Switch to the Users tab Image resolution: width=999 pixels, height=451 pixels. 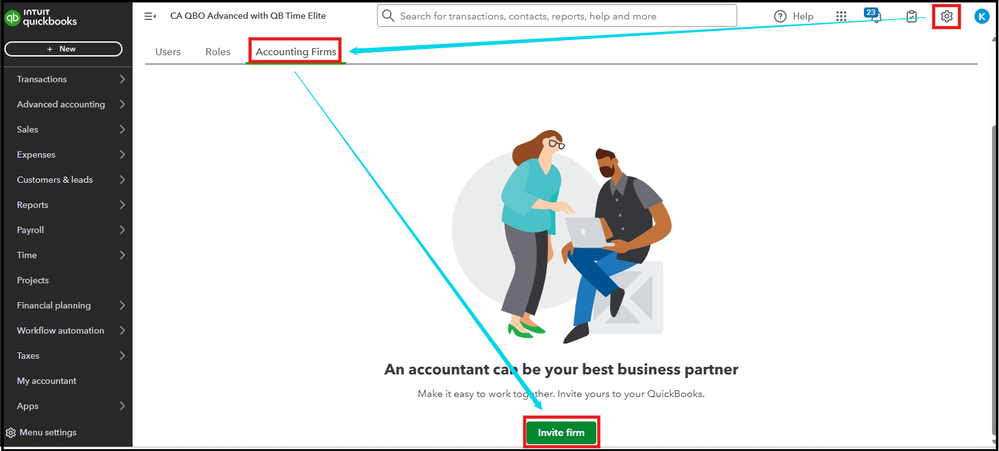(x=168, y=52)
